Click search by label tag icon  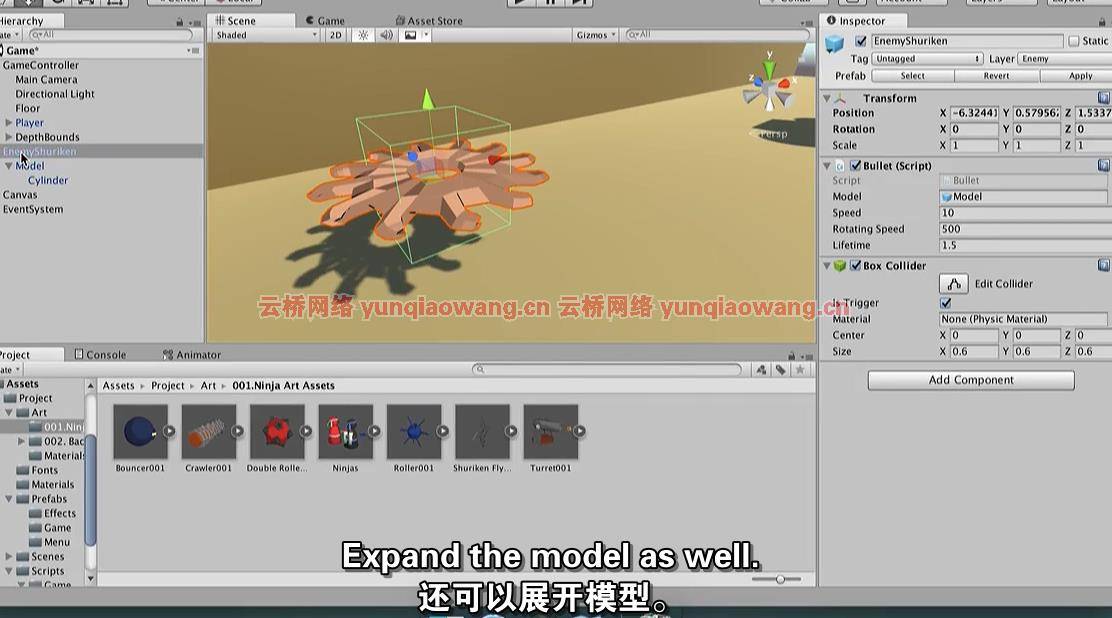(x=781, y=370)
